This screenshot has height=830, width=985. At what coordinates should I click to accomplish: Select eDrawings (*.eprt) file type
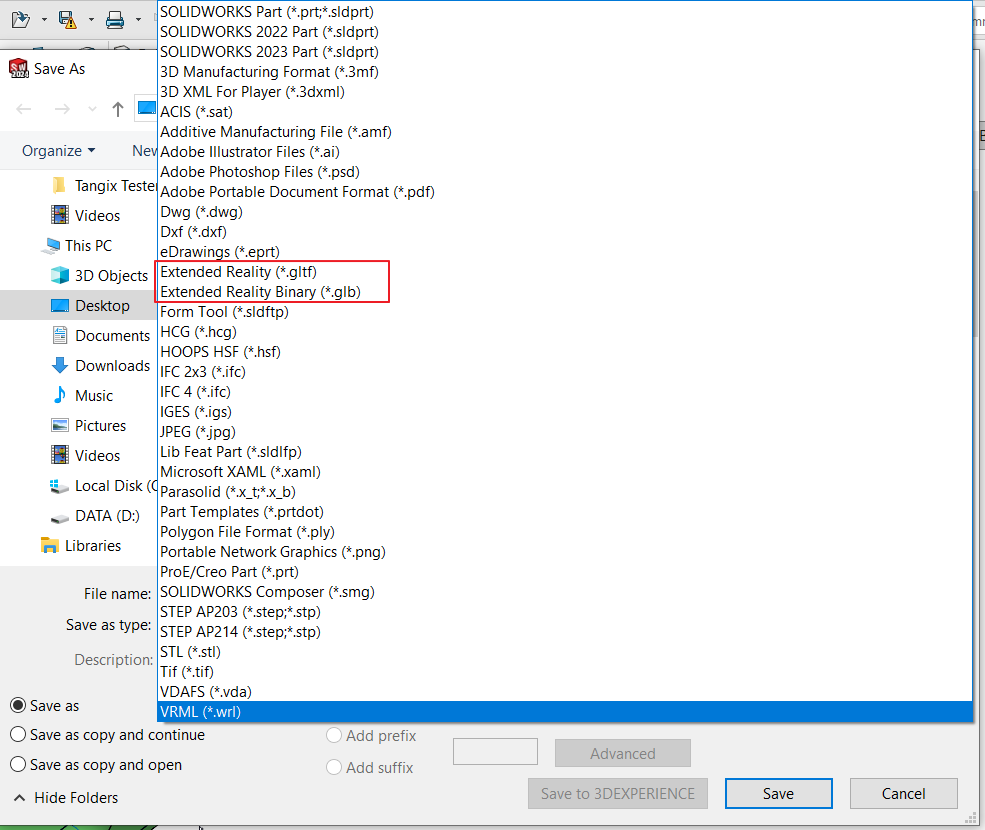pos(564,252)
